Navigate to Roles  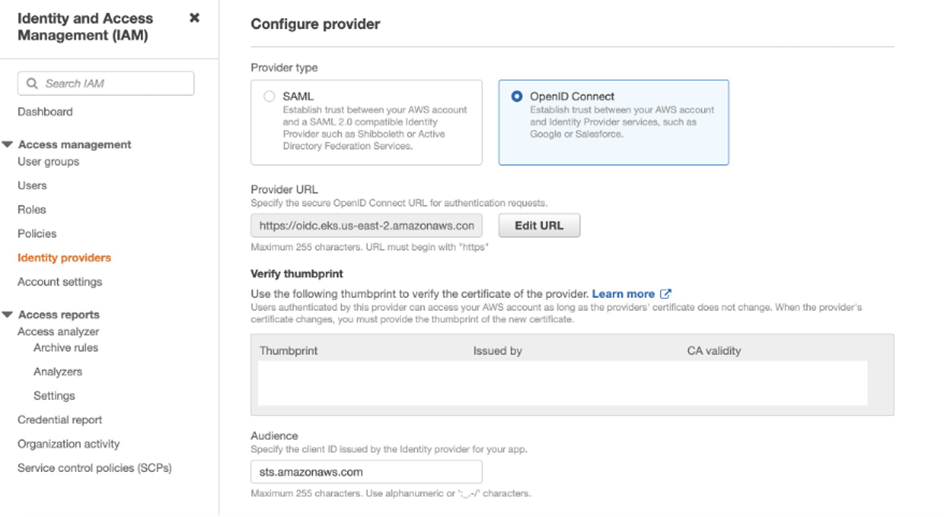click(32, 210)
